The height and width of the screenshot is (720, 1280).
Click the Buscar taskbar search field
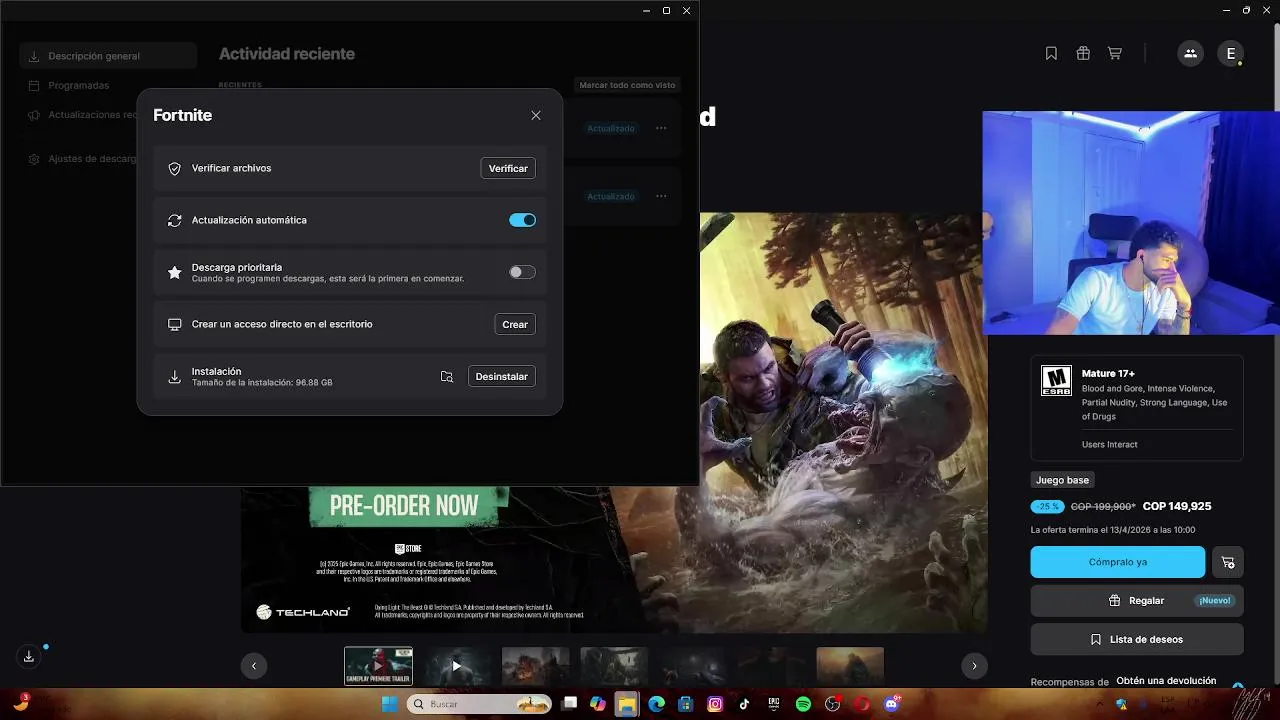click(x=480, y=704)
